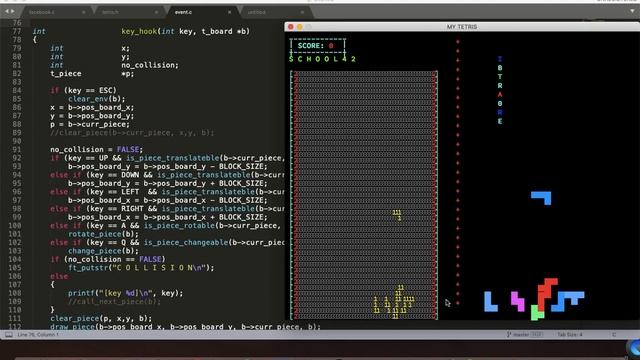Click the MY TETRIS title bar
This screenshot has height=360, width=640.
[462, 27]
